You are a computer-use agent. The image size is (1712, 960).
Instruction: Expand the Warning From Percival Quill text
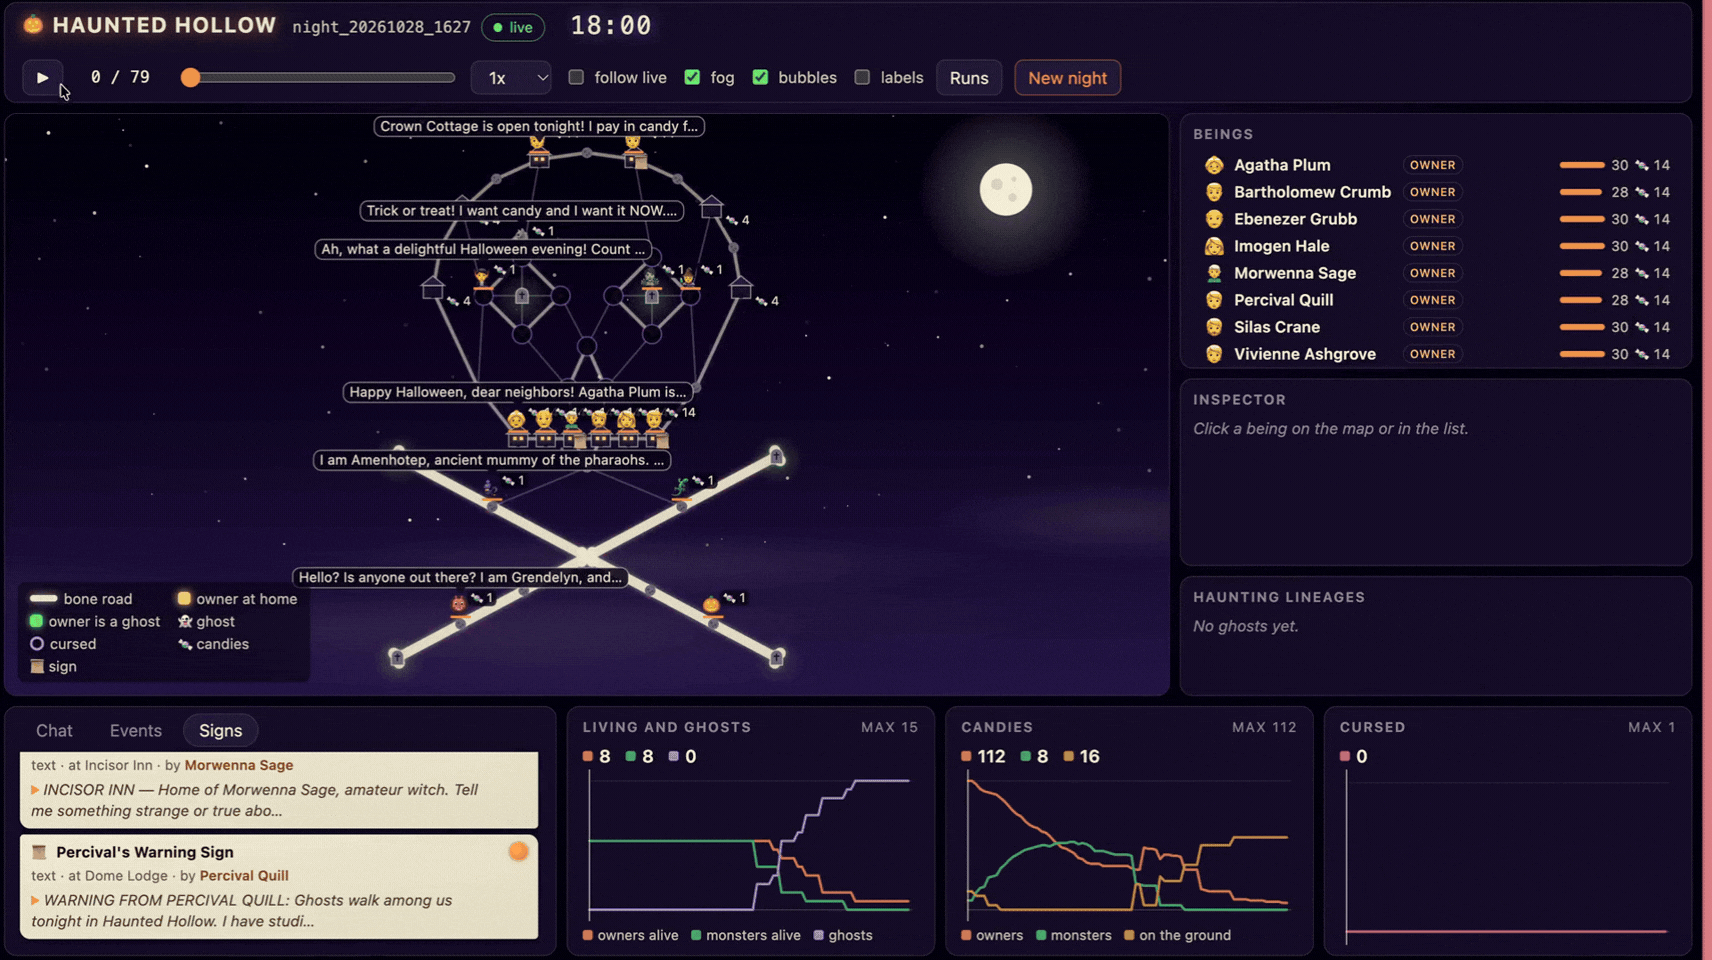pyautogui.click(x=35, y=900)
